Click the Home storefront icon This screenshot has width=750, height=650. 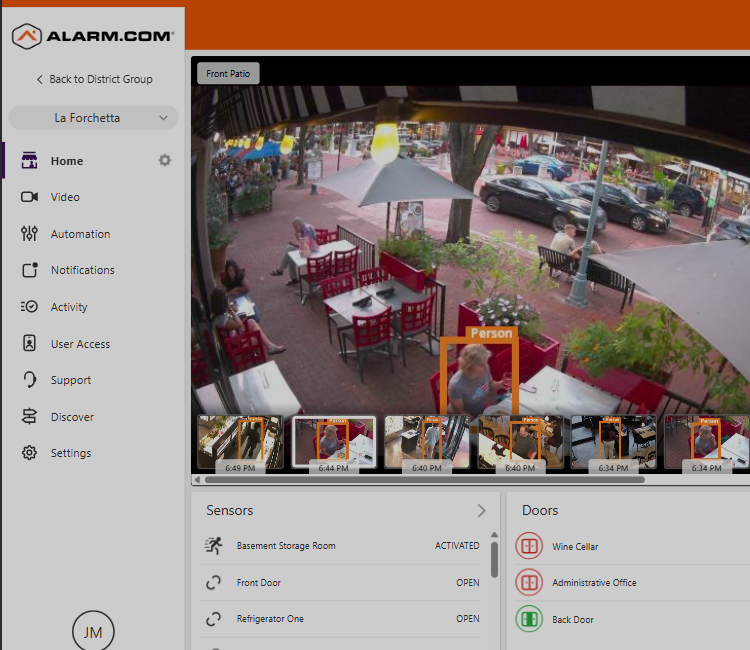29,161
